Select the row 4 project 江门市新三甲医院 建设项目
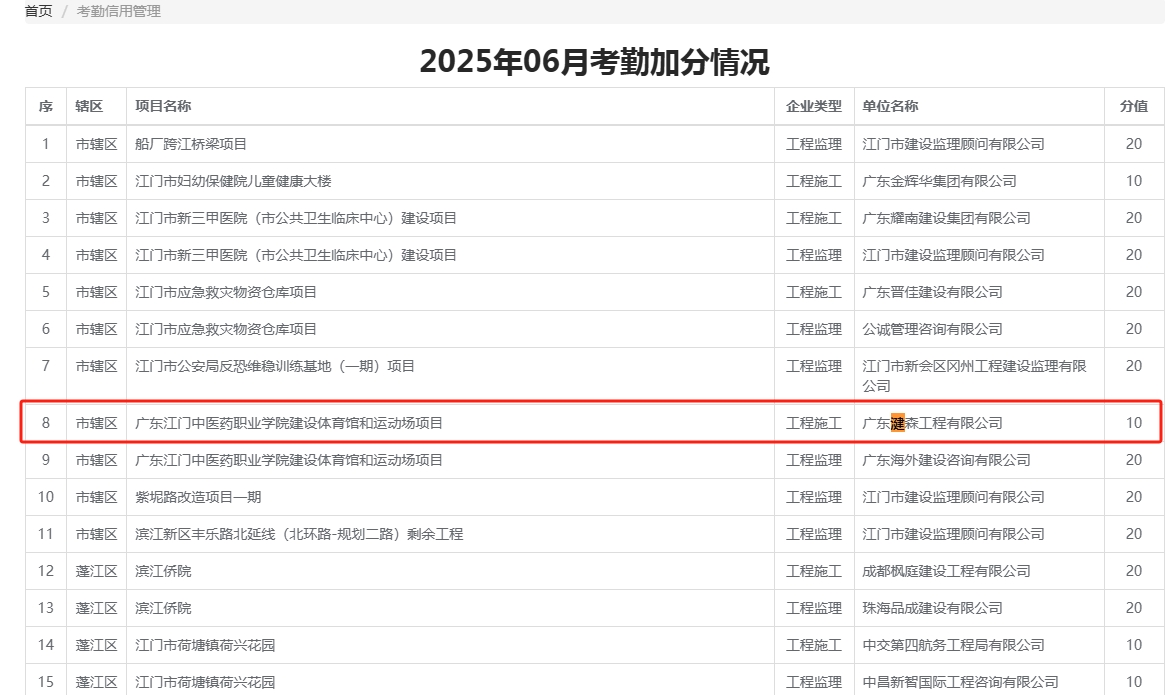1176x695 pixels. 296,255
